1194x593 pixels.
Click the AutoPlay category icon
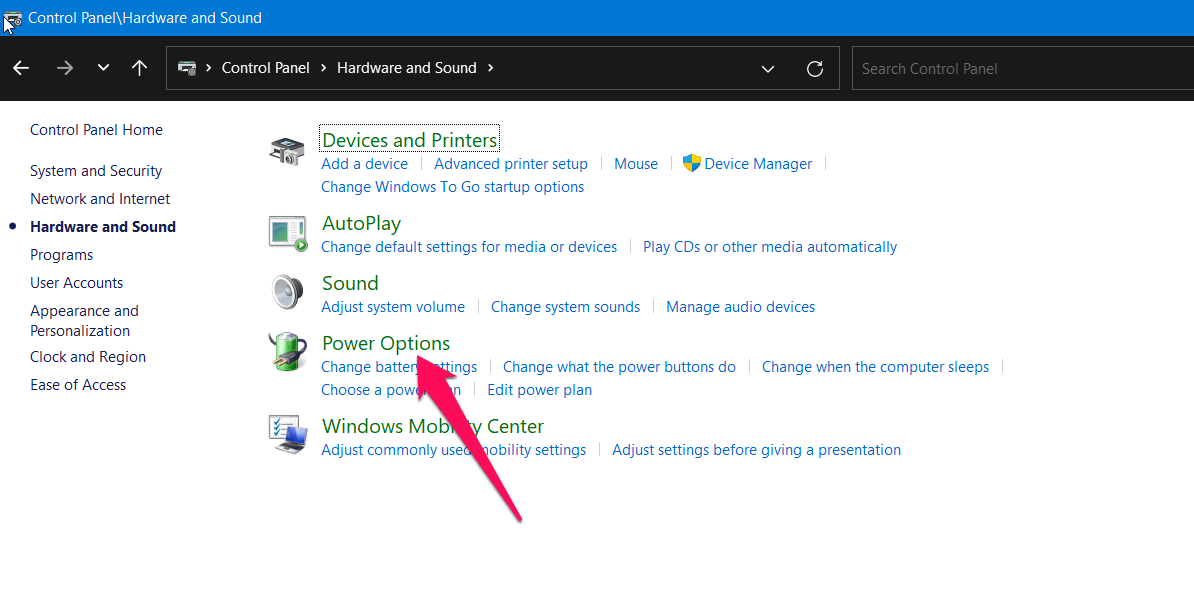(287, 233)
